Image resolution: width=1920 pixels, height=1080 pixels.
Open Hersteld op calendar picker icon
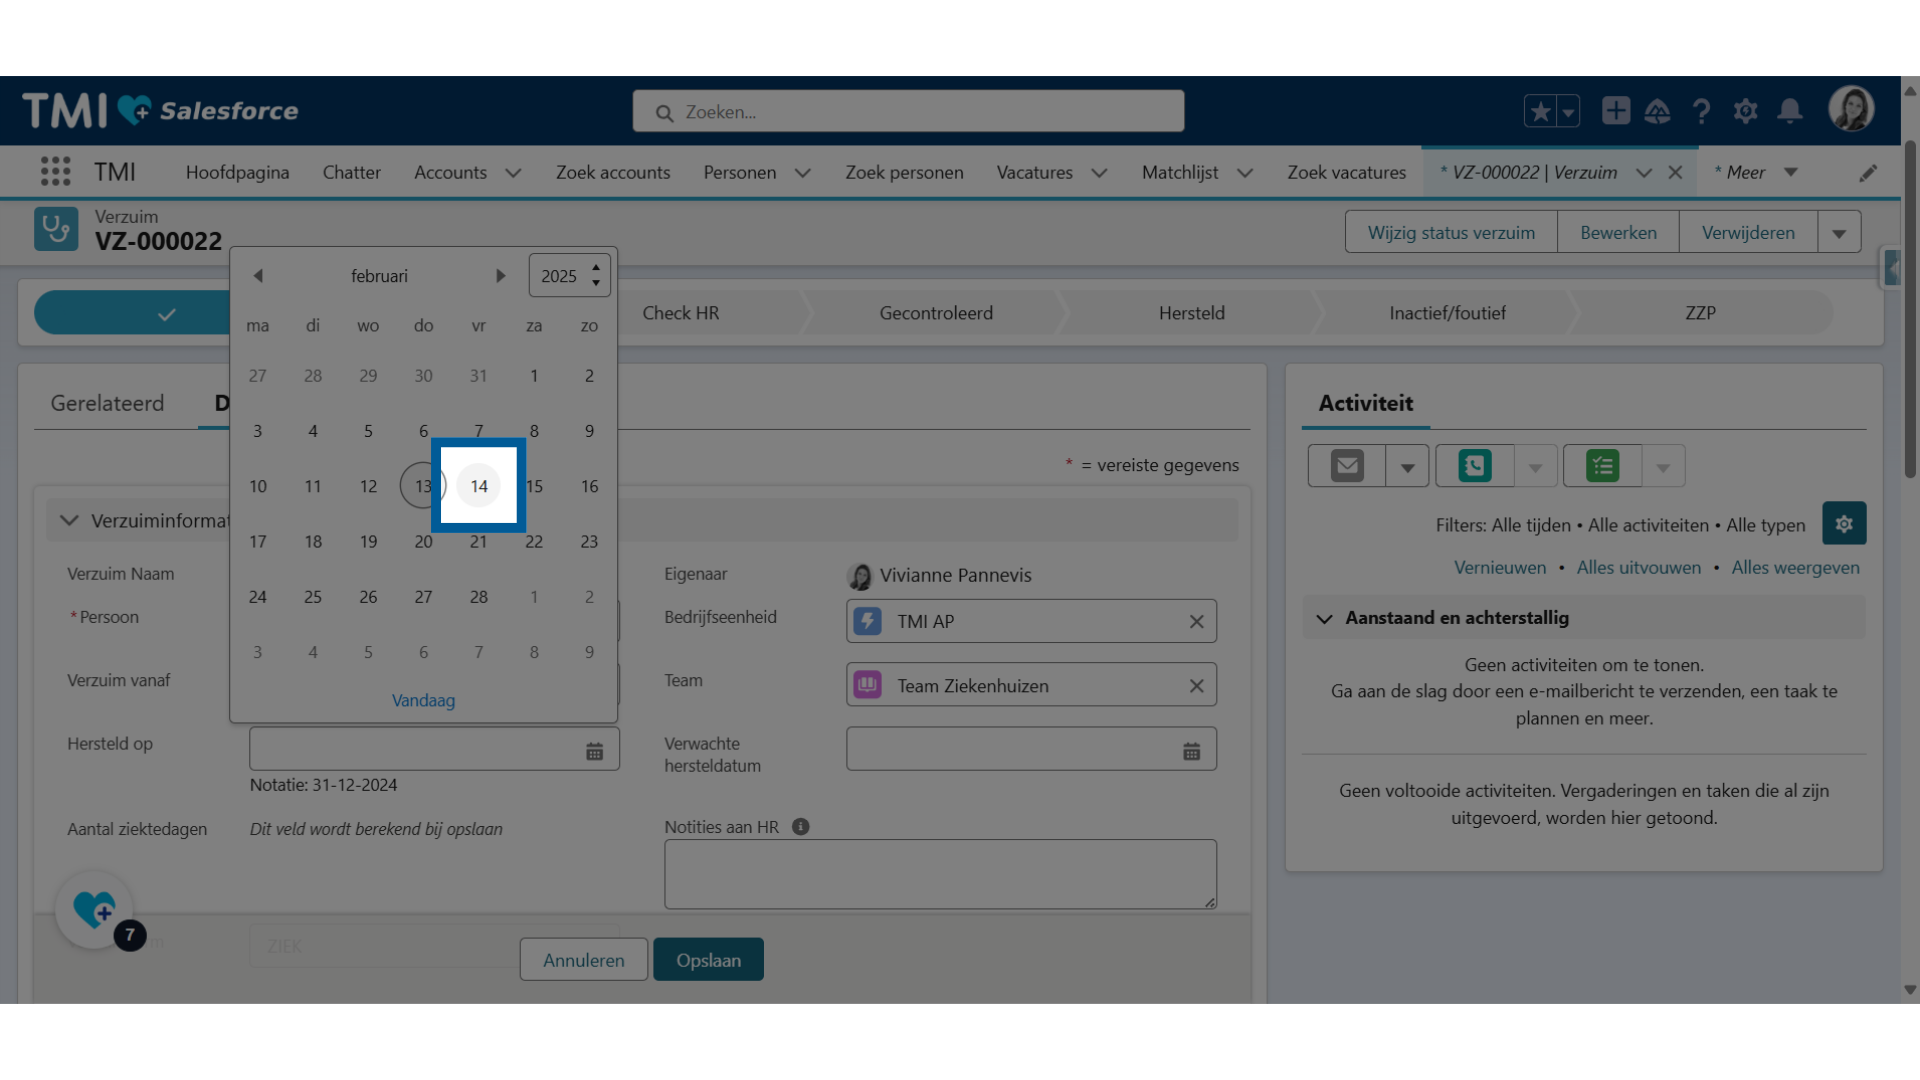pos(594,751)
